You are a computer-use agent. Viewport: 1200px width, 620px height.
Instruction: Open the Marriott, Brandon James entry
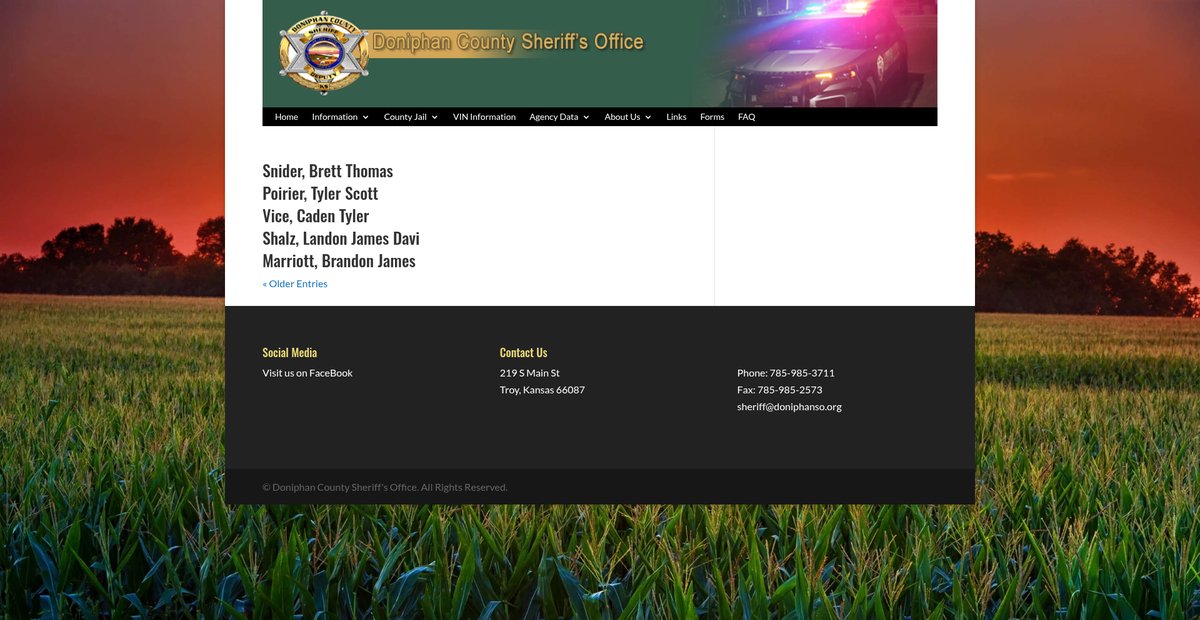(338, 261)
